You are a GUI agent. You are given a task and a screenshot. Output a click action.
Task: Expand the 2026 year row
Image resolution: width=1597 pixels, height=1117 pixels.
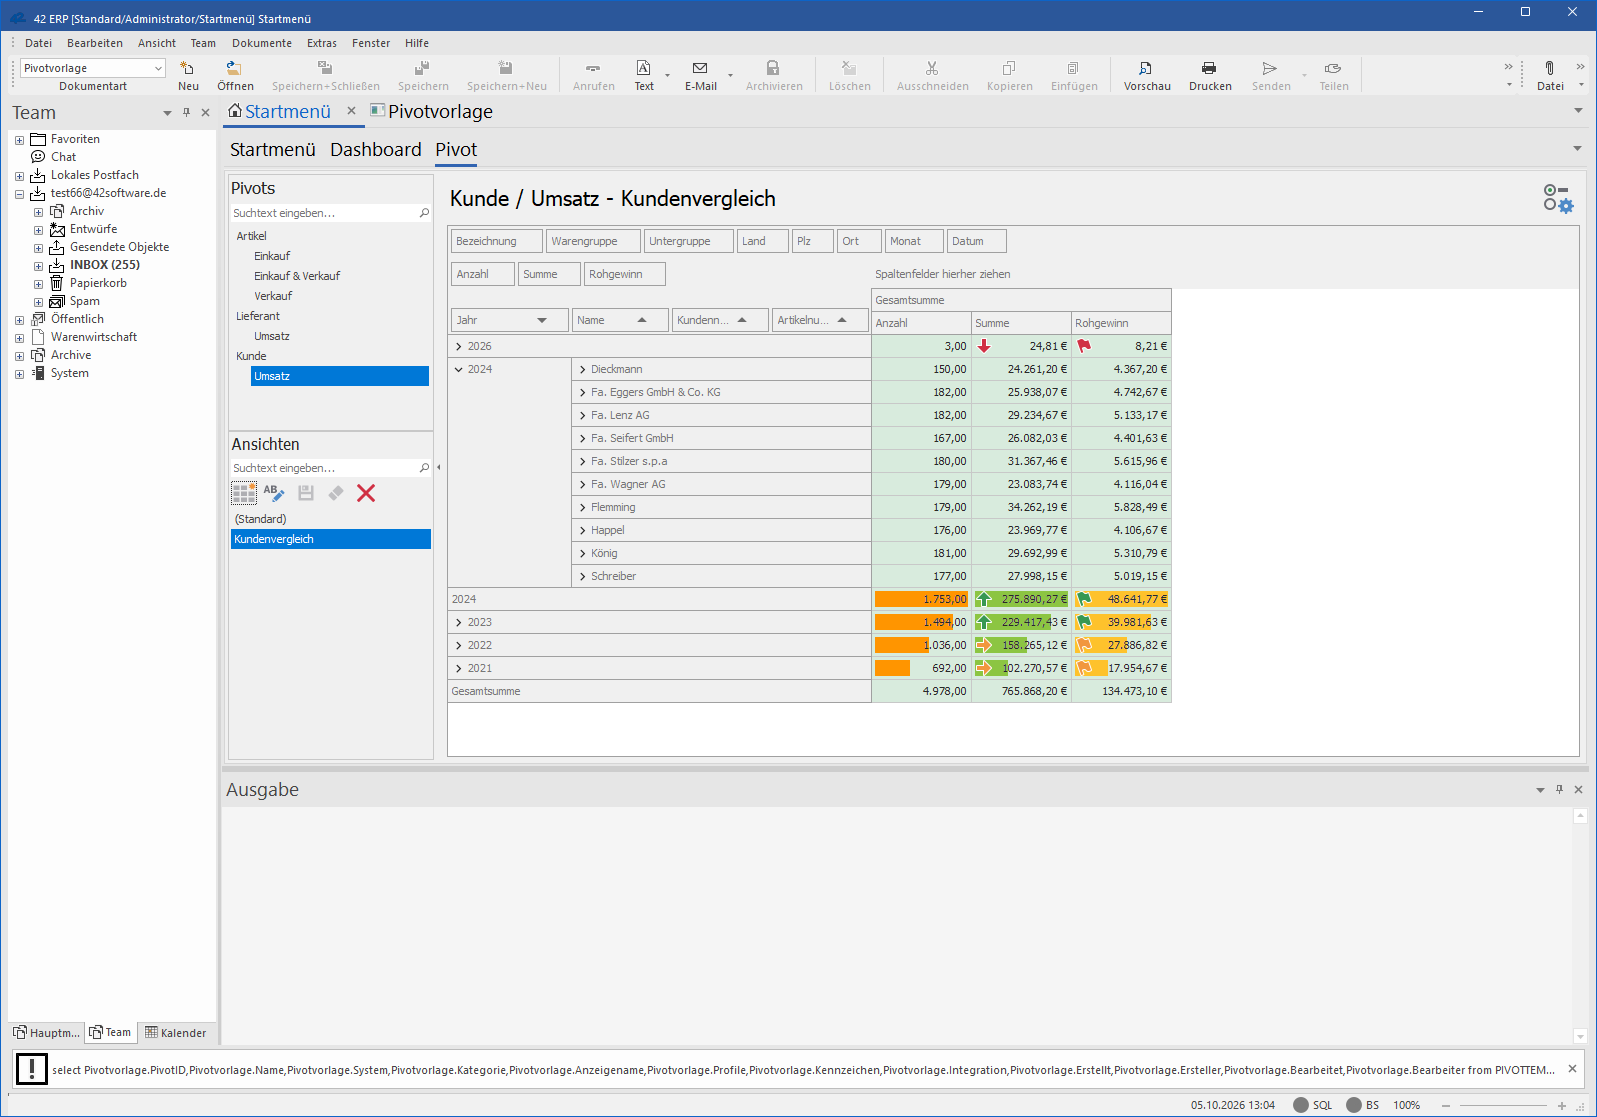tap(459, 346)
